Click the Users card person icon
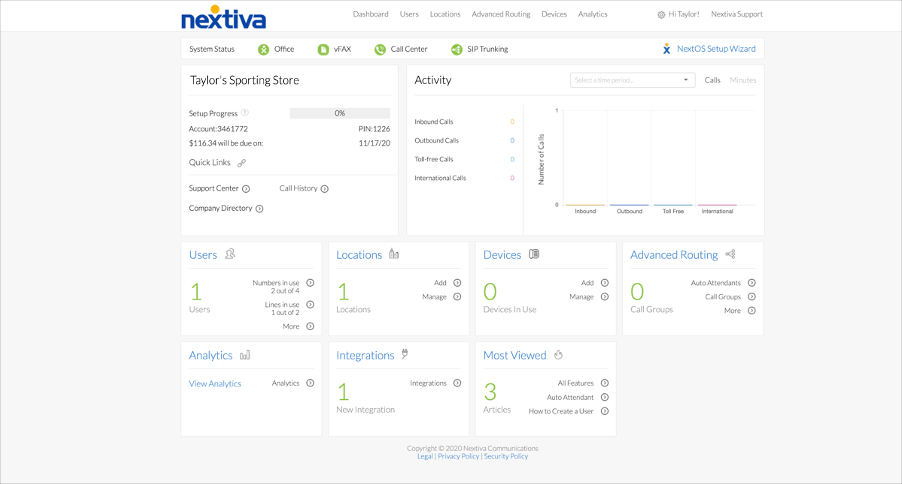The width and height of the screenshot is (902, 484). click(x=230, y=254)
